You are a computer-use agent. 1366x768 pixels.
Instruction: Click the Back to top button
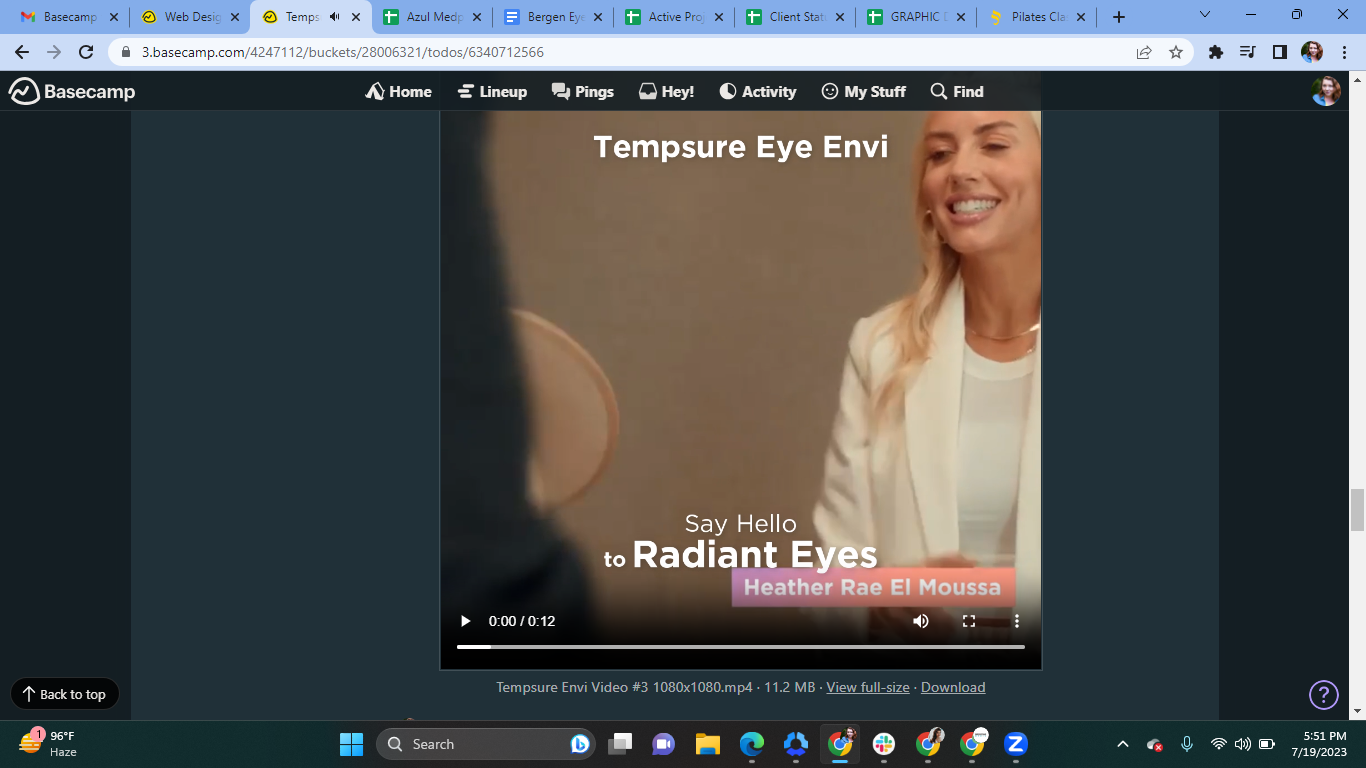65,694
